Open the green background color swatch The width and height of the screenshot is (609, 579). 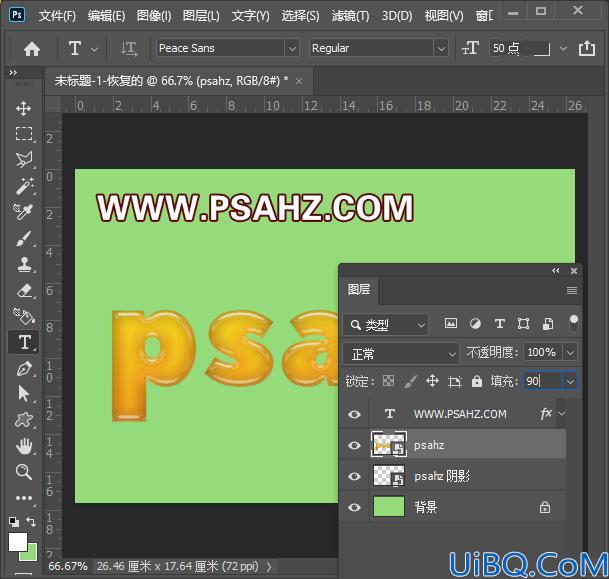tap(31, 553)
